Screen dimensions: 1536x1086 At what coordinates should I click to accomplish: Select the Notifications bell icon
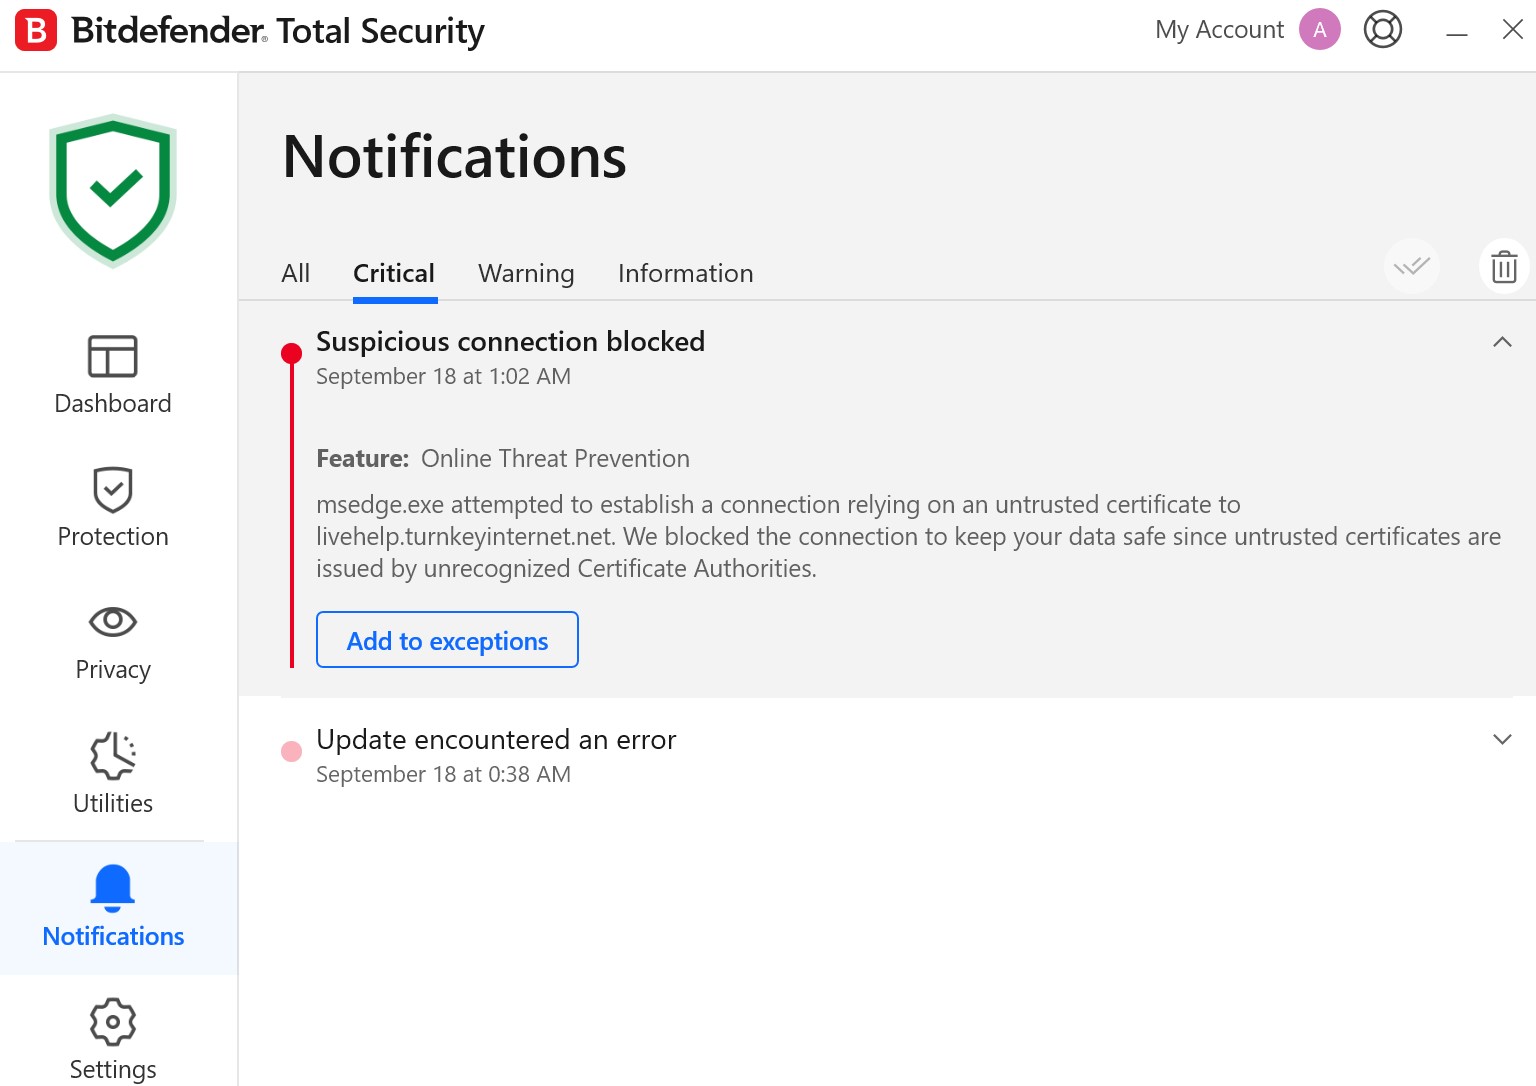pyautogui.click(x=112, y=888)
